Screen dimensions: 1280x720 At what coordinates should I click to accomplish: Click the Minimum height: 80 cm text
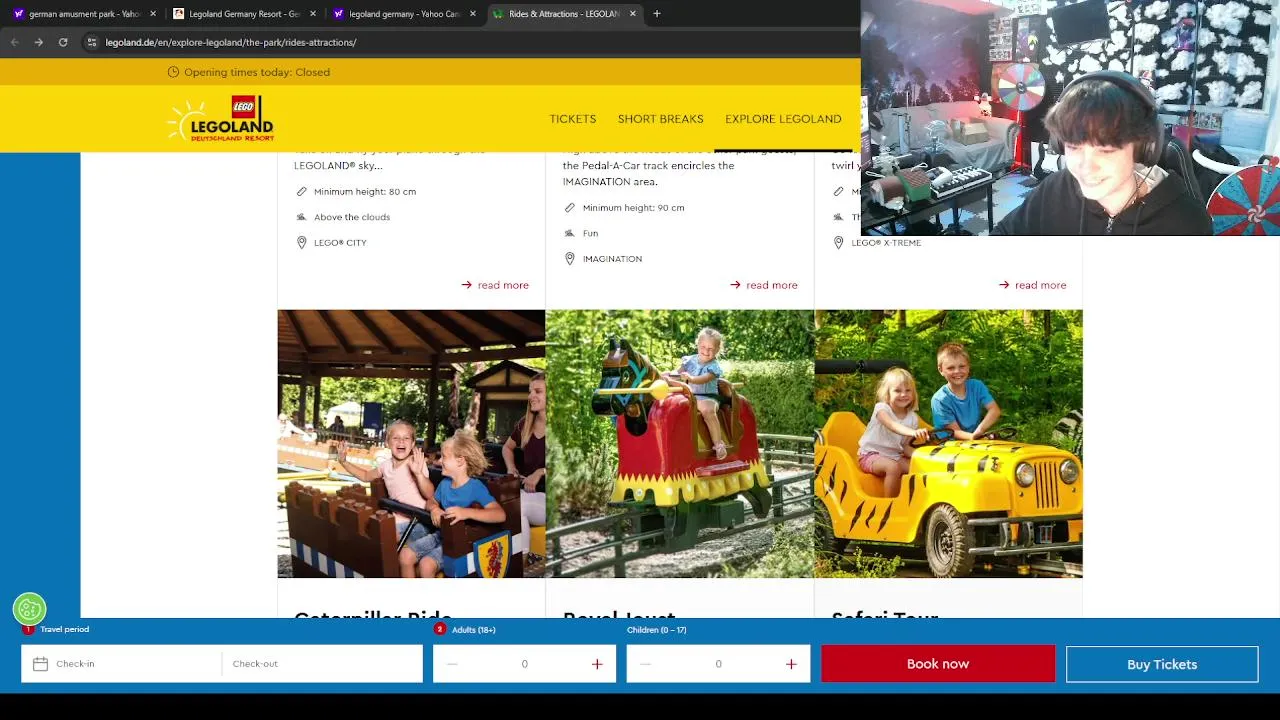tap(365, 191)
